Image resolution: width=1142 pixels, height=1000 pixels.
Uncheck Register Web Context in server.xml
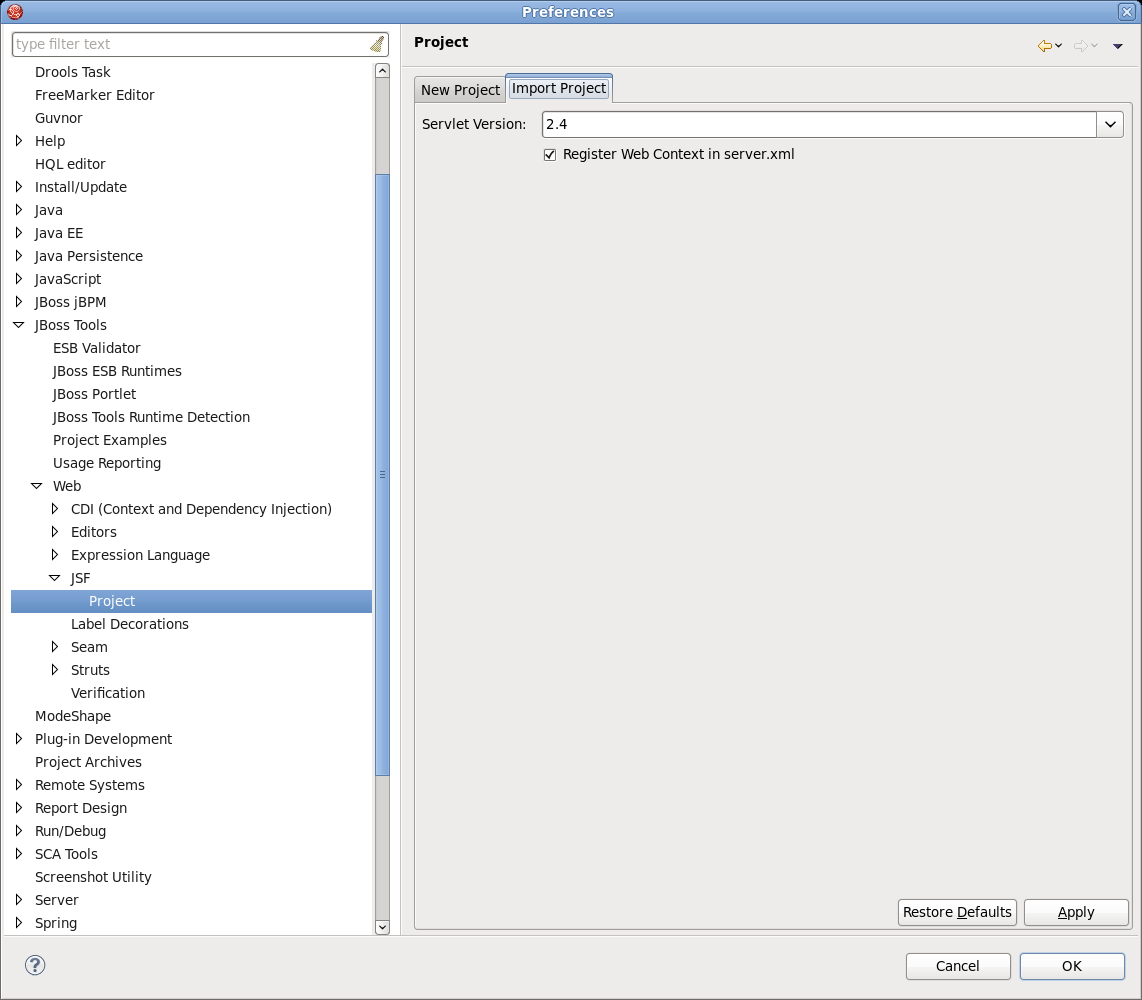pyautogui.click(x=550, y=154)
